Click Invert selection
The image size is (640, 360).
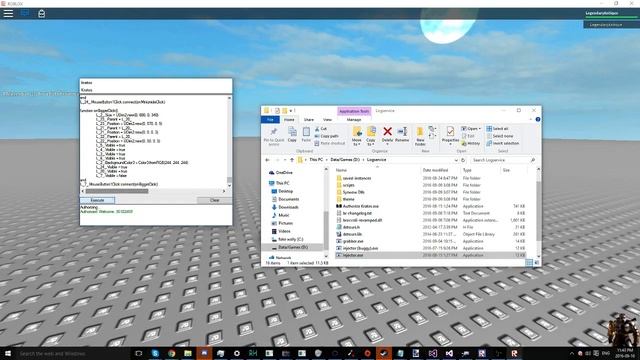502,143
